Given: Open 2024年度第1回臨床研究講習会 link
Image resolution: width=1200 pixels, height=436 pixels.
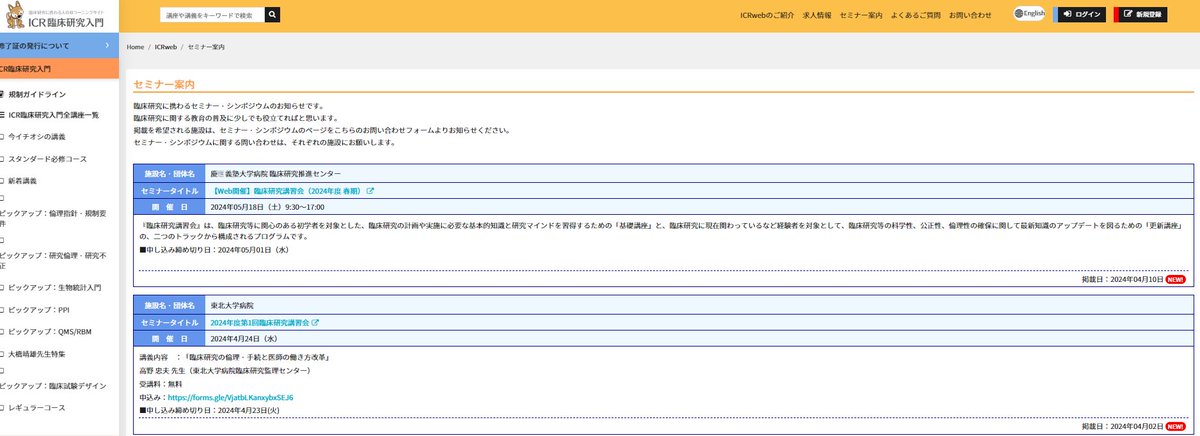Looking at the screenshot, I should tap(260, 323).
